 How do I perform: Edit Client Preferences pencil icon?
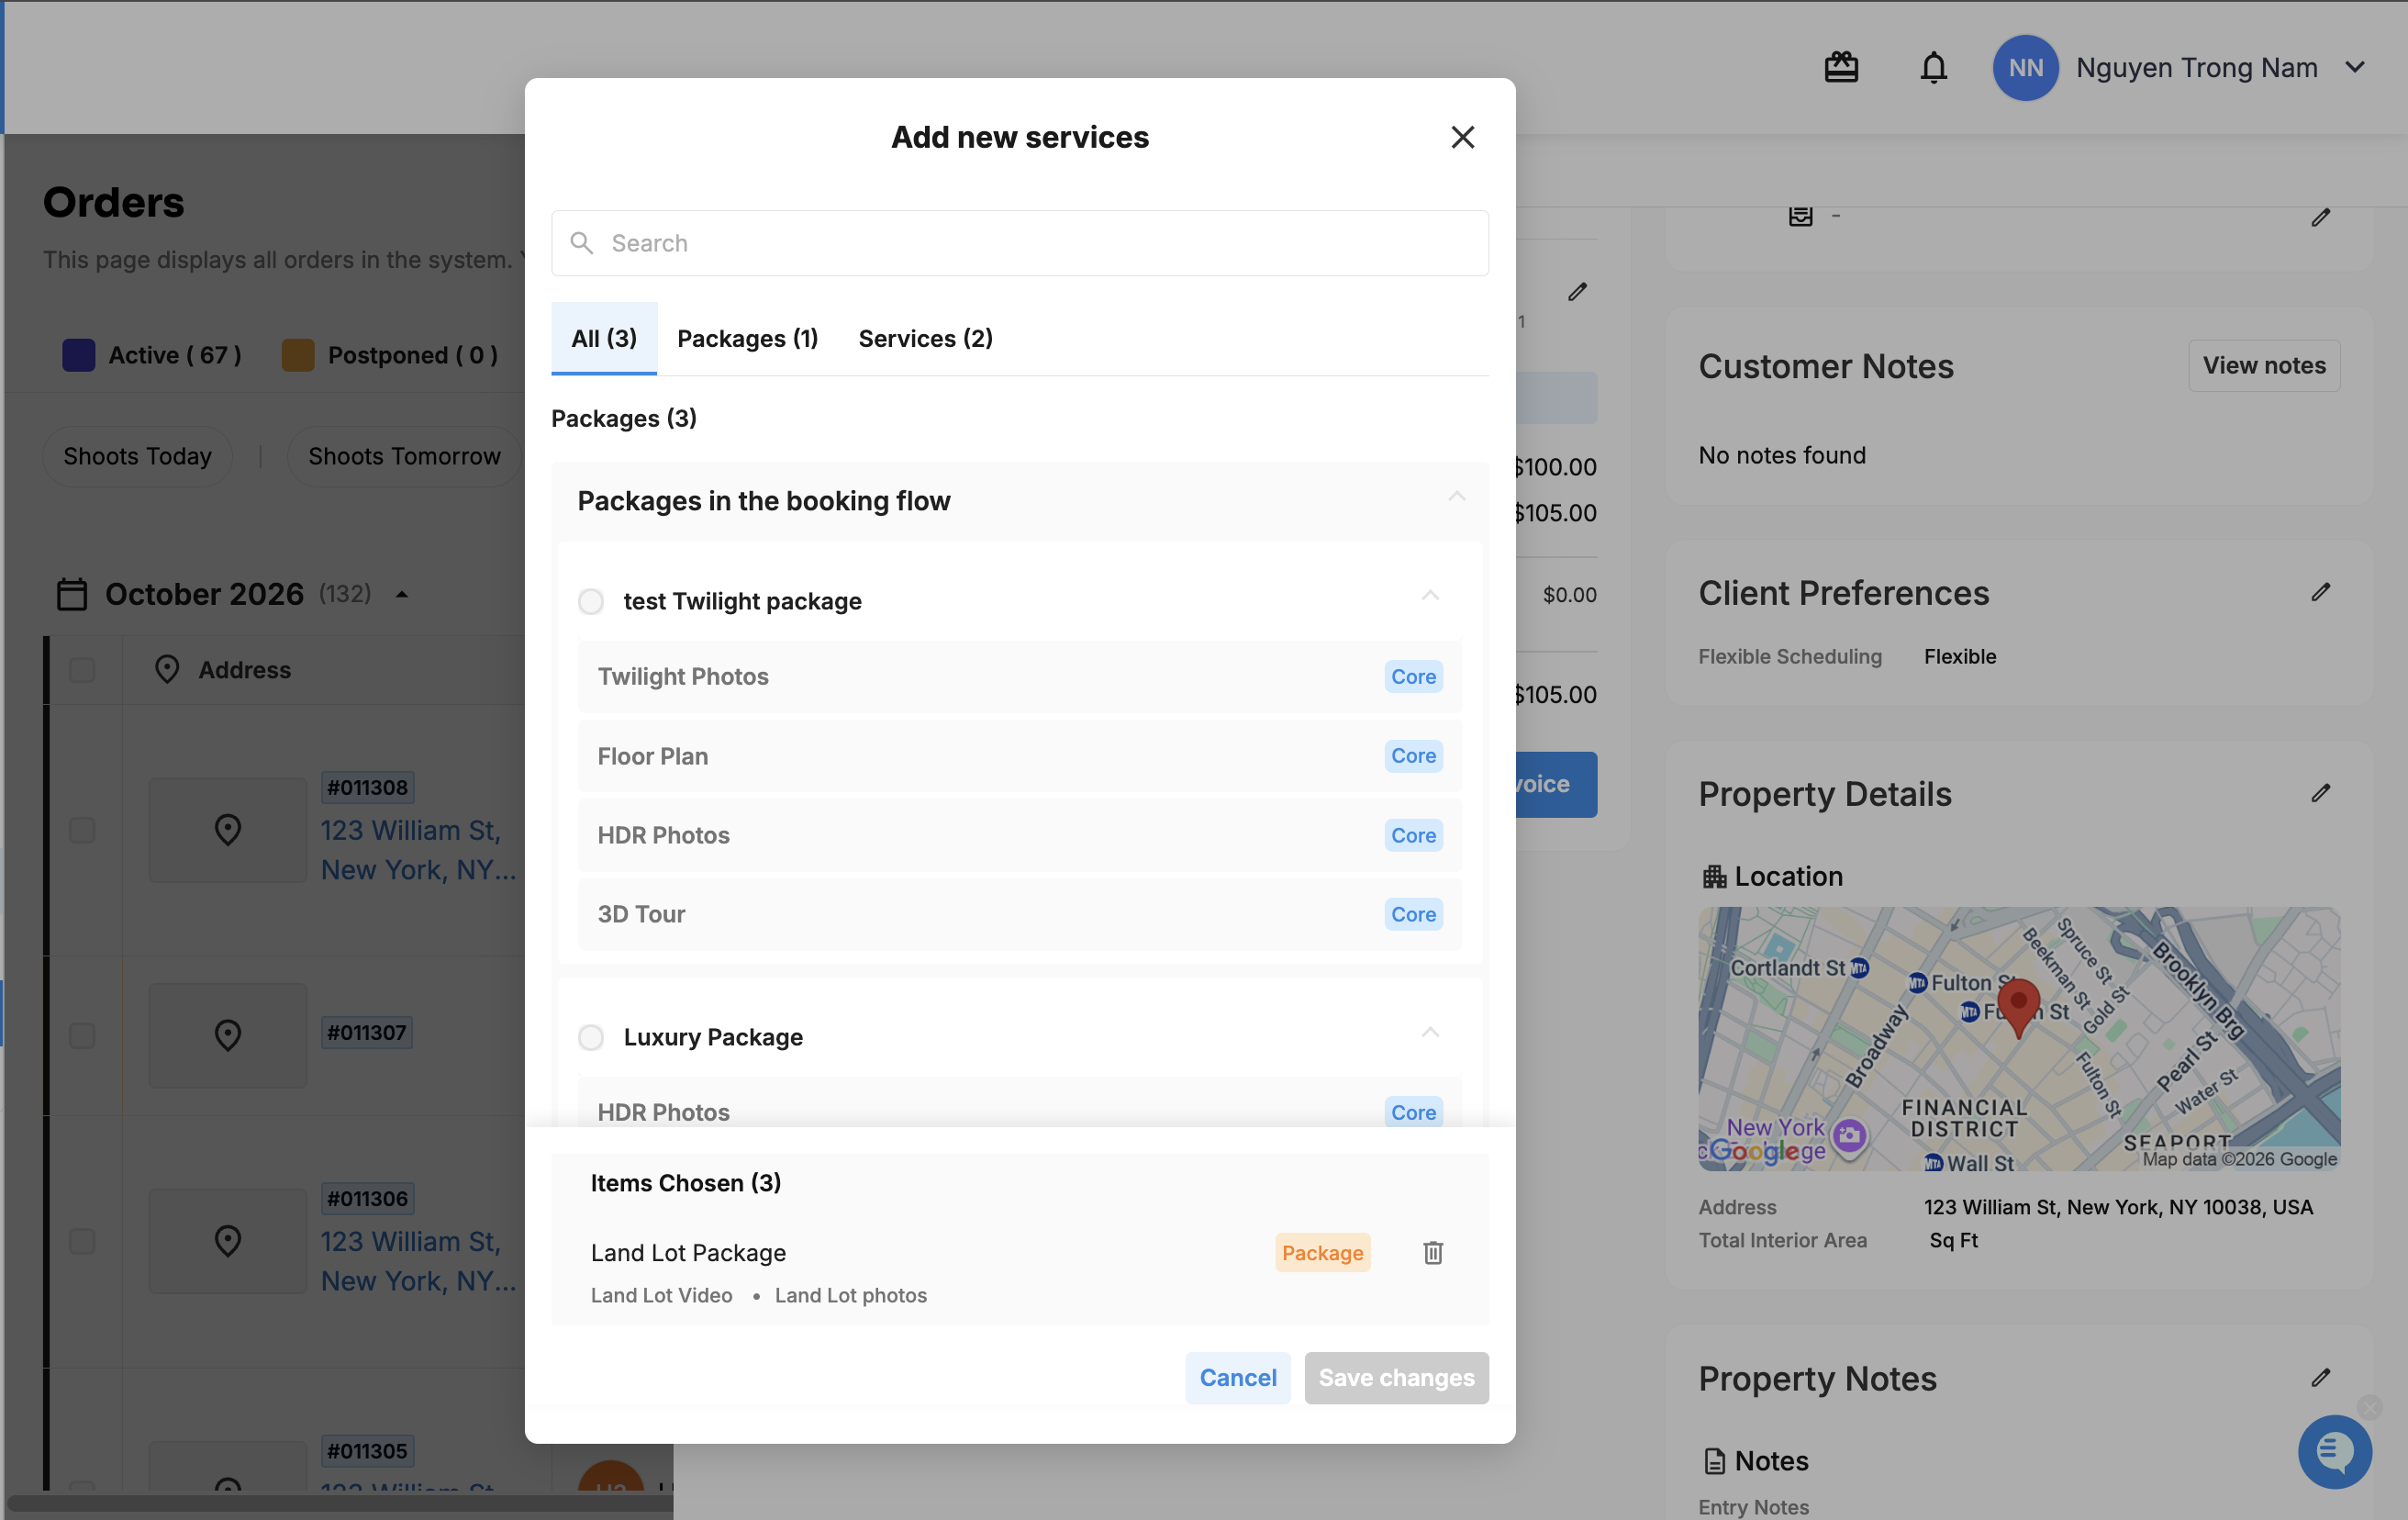click(2320, 592)
